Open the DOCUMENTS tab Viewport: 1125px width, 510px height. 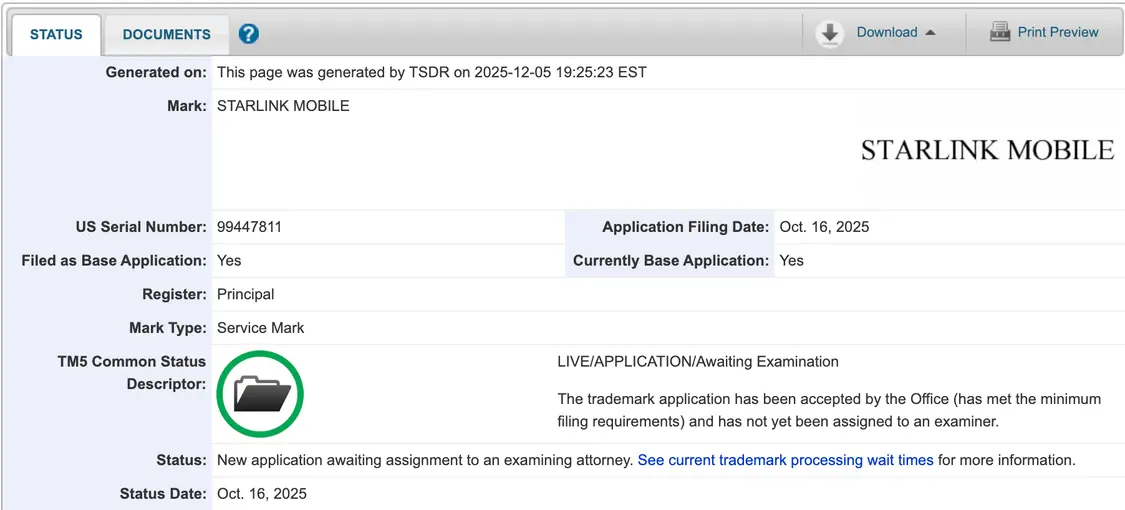click(166, 34)
